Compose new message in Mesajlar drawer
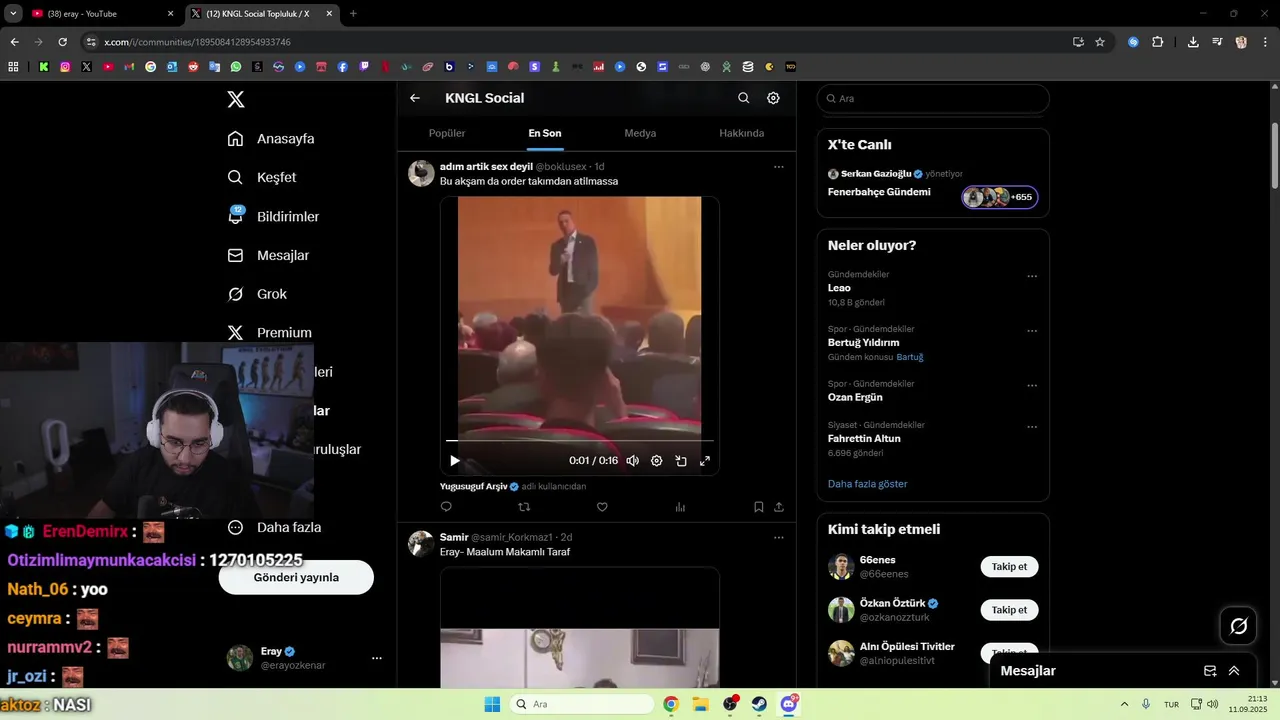Viewport: 1280px width, 720px height. pyautogui.click(x=1210, y=671)
